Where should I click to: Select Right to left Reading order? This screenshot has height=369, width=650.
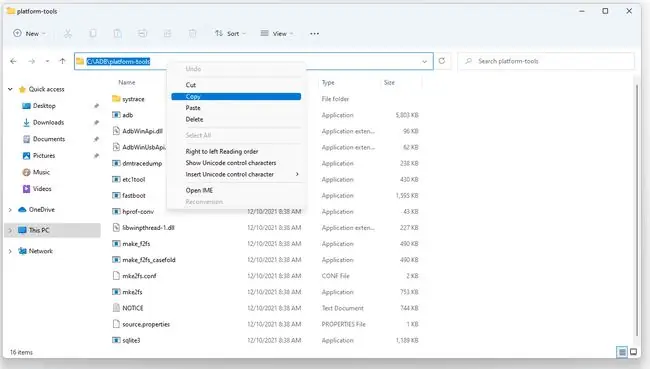point(236,151)
